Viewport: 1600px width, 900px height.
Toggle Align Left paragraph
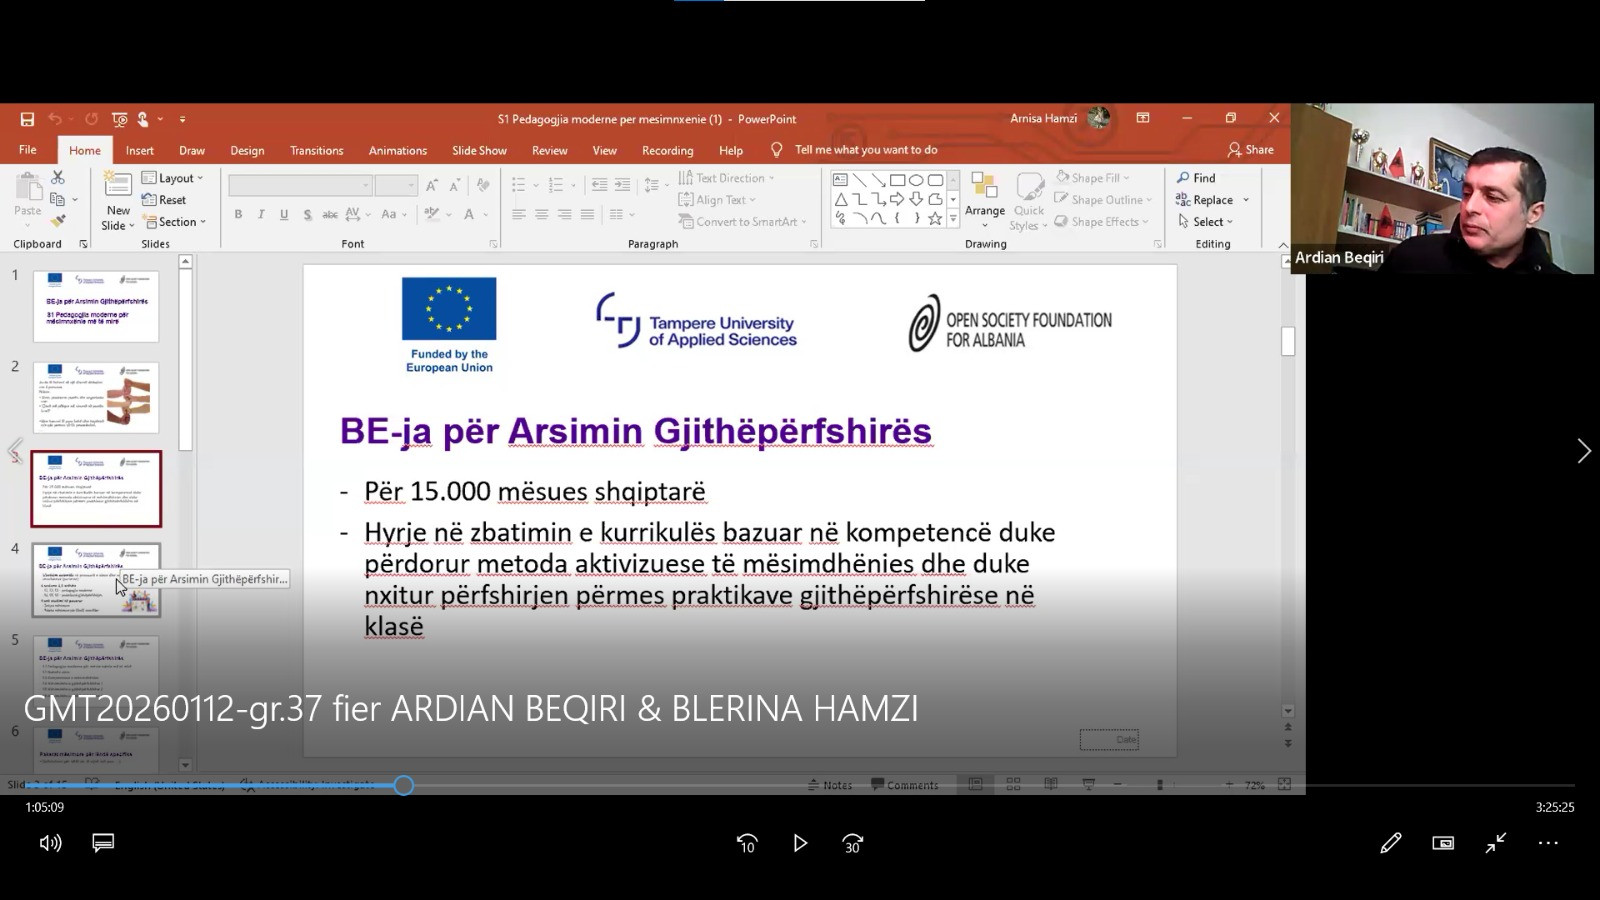518,214
